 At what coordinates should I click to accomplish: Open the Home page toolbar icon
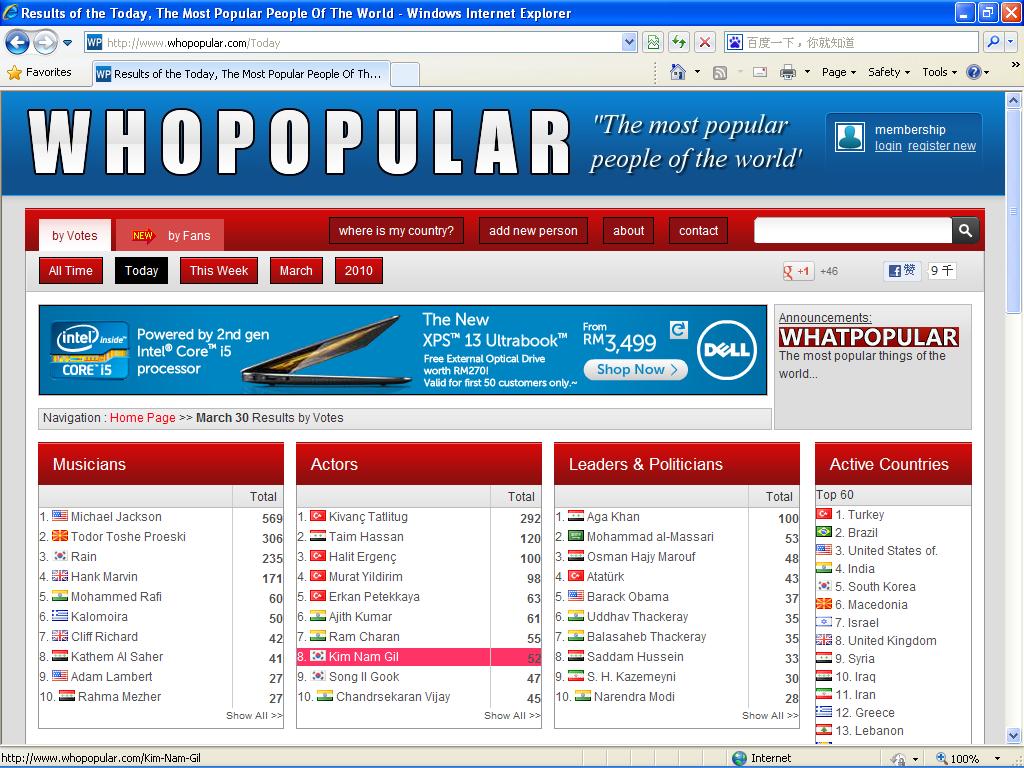[678, 72]
